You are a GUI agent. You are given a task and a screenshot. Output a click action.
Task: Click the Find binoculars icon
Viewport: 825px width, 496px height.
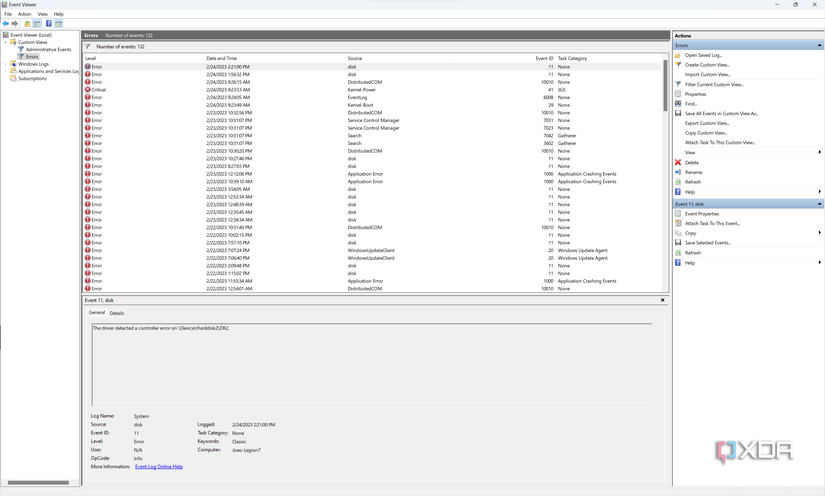(678, 104)
